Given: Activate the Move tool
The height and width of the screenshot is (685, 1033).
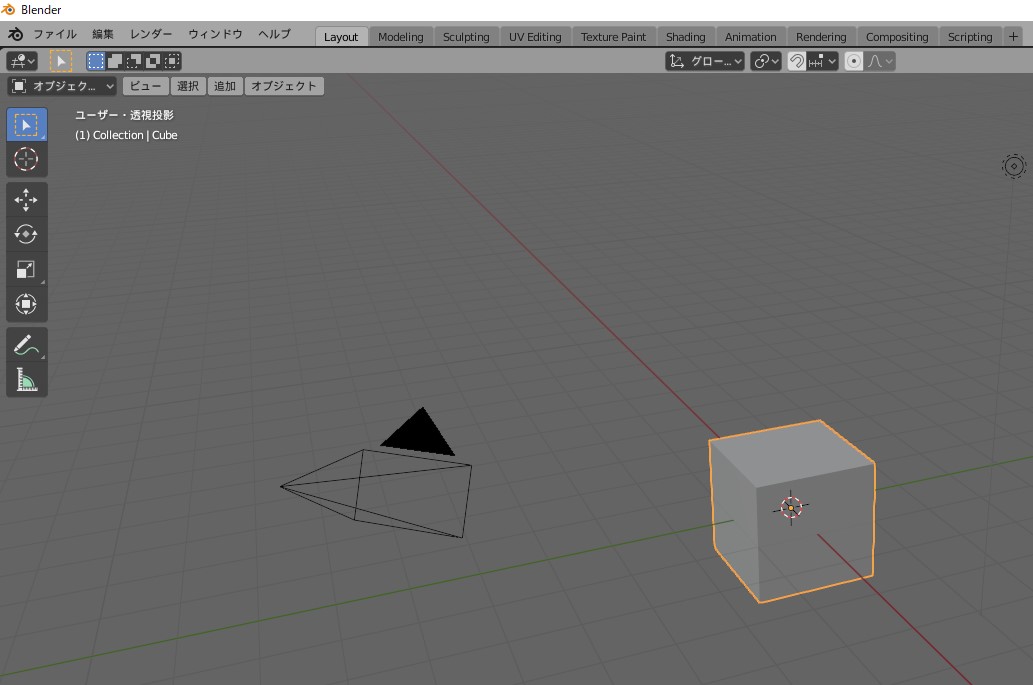Looking at the screenshot, I should [x=26, y=200].
